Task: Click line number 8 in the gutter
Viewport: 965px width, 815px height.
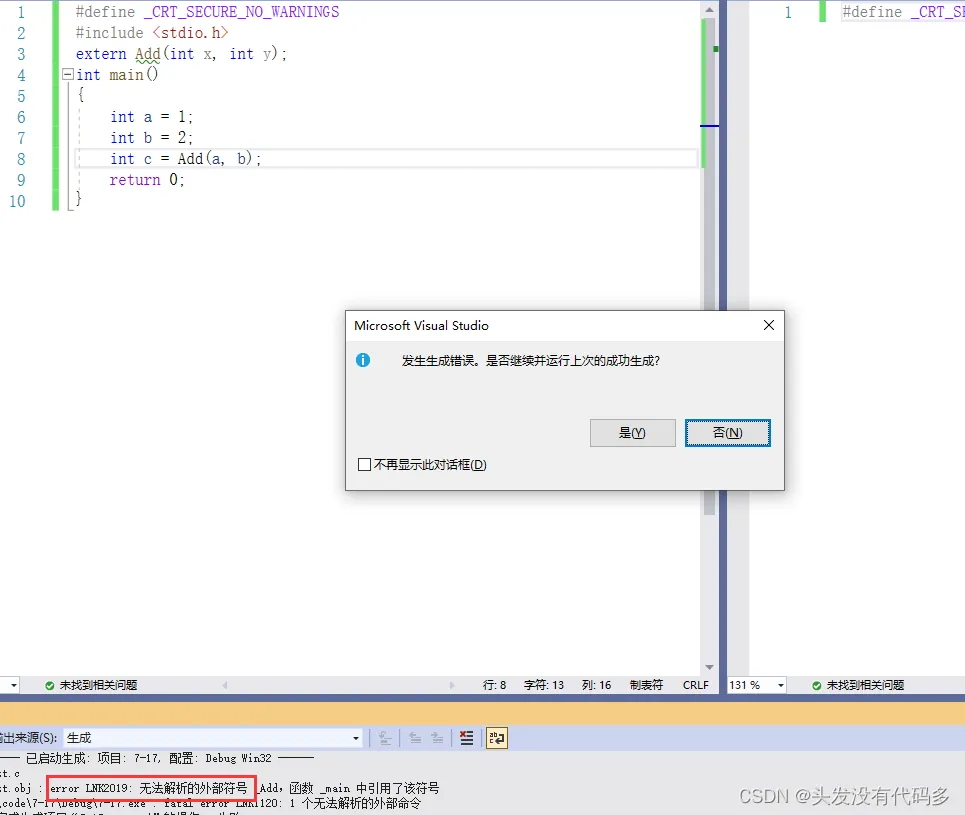Action: point(21,159)
